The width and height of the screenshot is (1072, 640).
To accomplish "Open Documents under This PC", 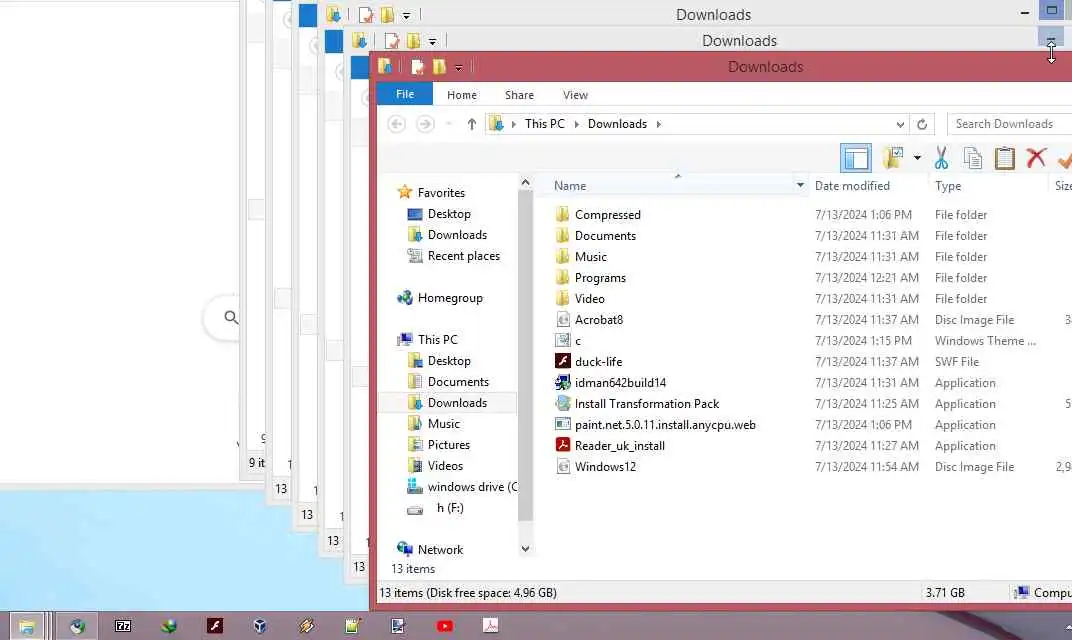I will point(457,382).
